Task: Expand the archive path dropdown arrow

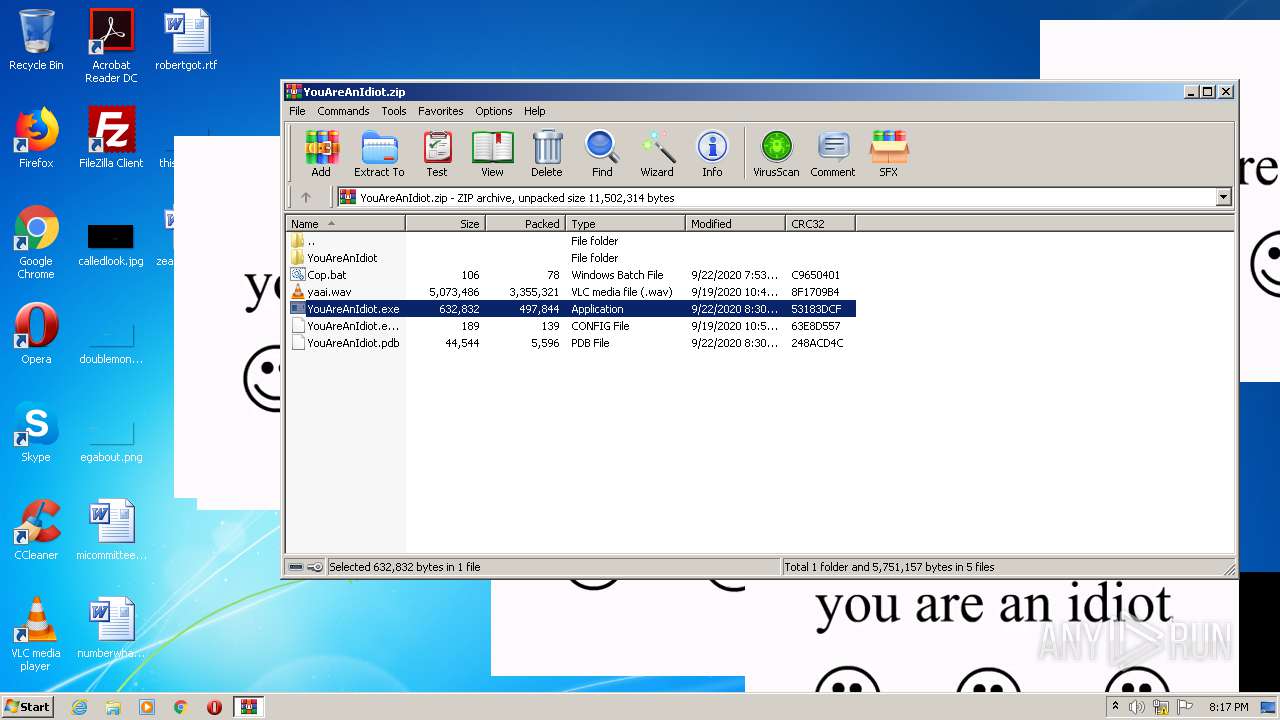Action: pos(1223,197)
